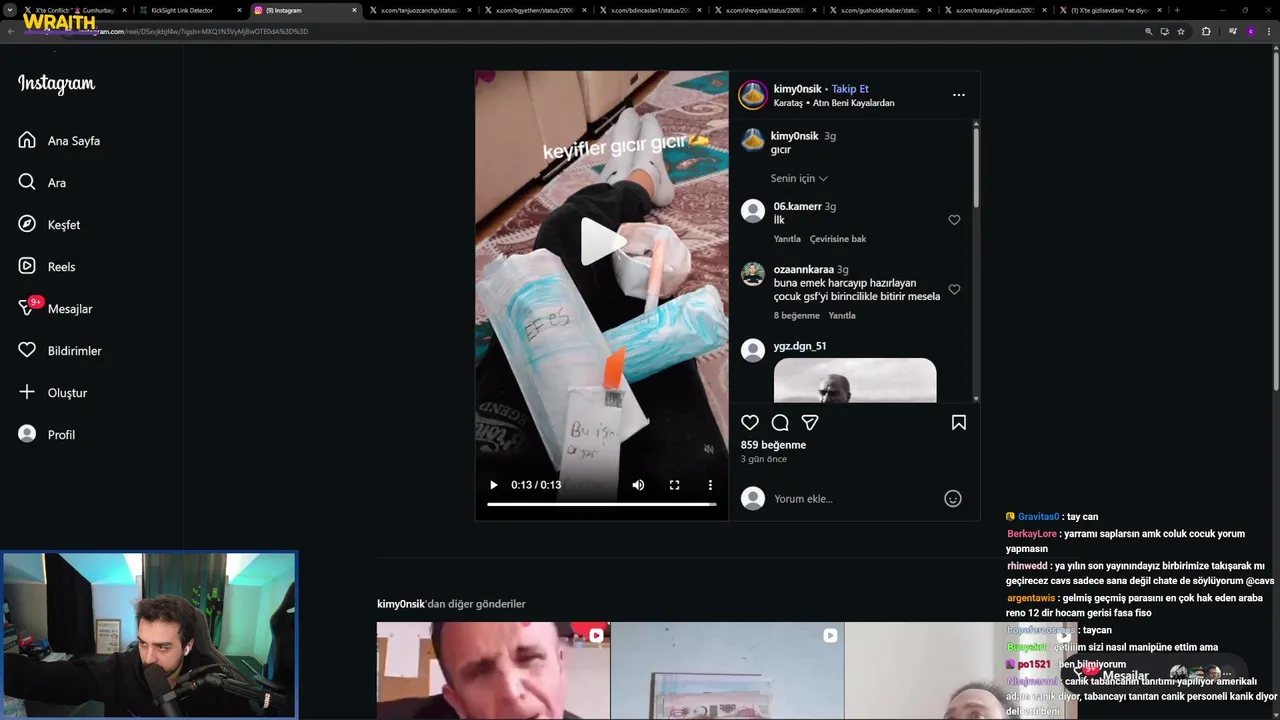Open video player more-options dots
1280x720 pixels.
(710, 485)
